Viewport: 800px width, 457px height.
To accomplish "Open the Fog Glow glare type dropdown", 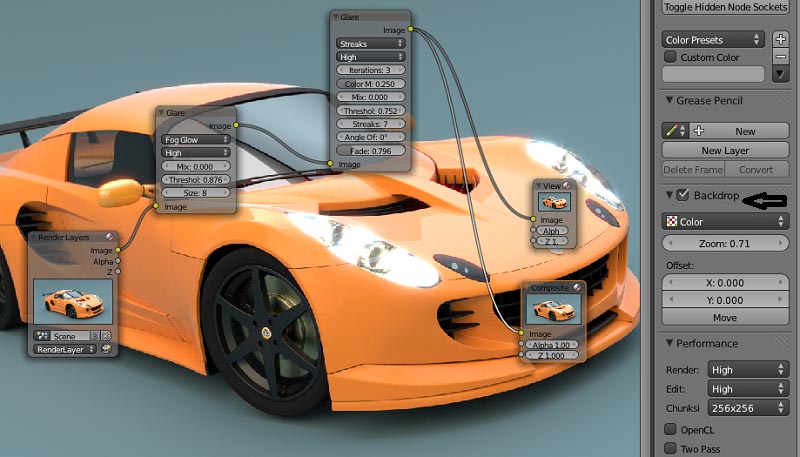I will click(196, 140).
